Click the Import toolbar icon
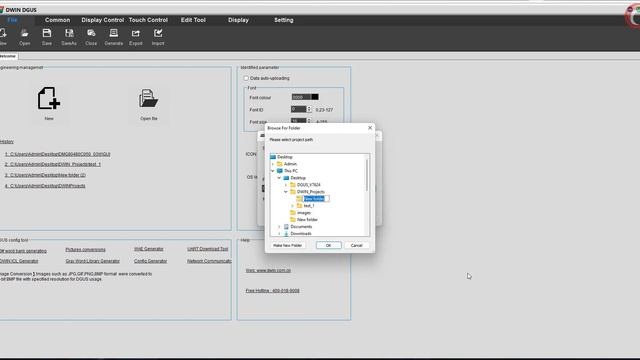The image size is (640, 360). 158,36
